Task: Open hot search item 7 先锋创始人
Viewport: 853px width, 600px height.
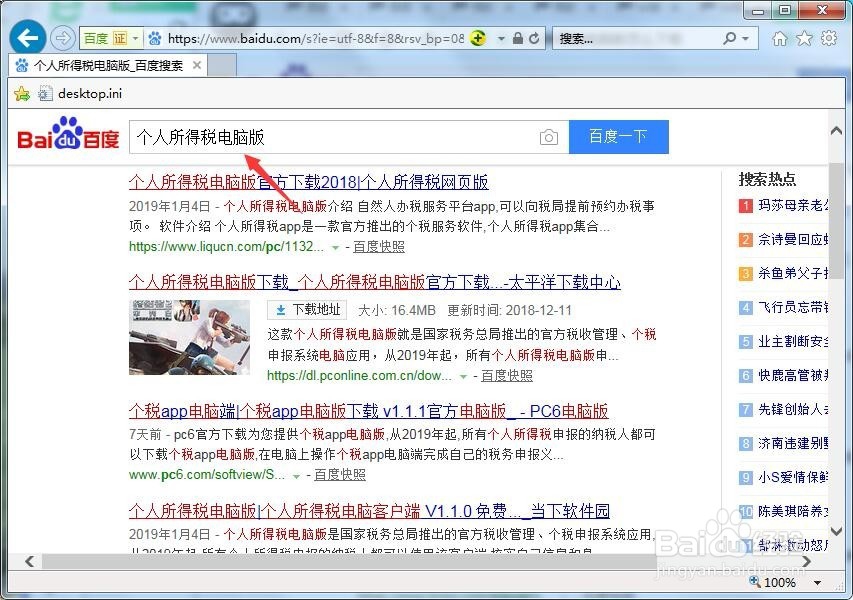Action: coord(783,409)
